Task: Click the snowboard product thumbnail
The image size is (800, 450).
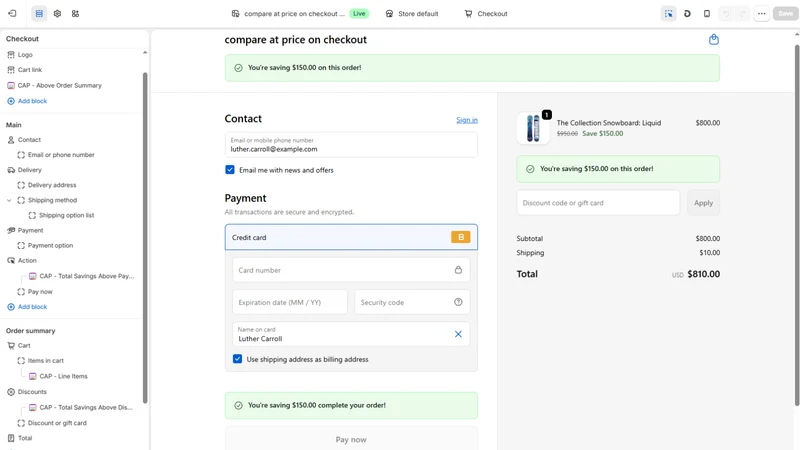Action: click(x=533, y=128)
